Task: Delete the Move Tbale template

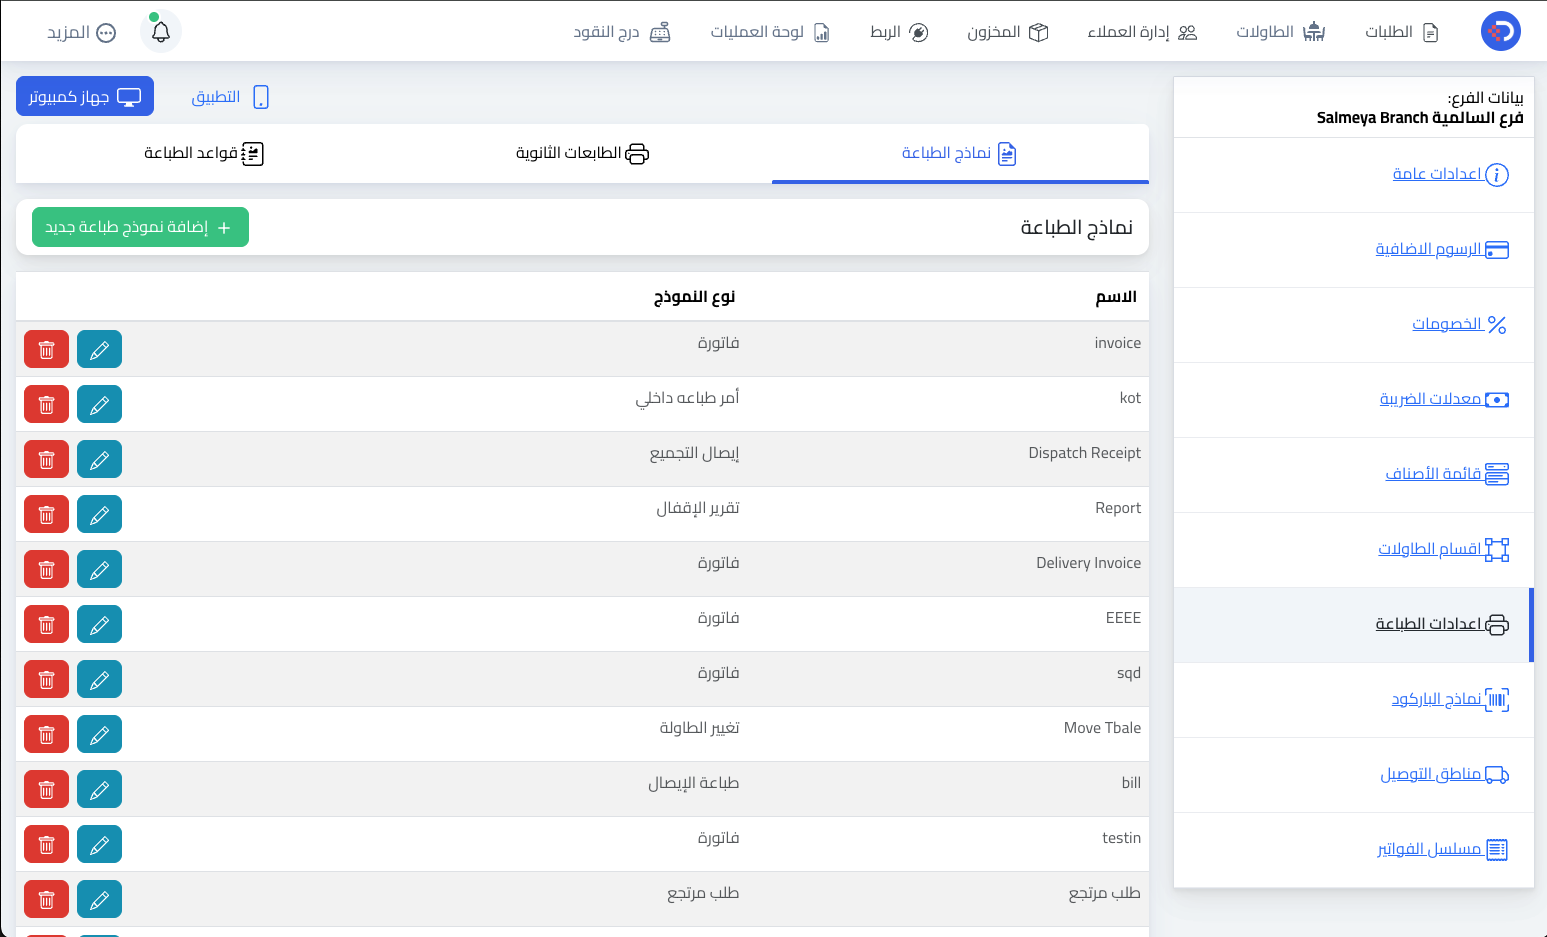Action: [46, 734]
